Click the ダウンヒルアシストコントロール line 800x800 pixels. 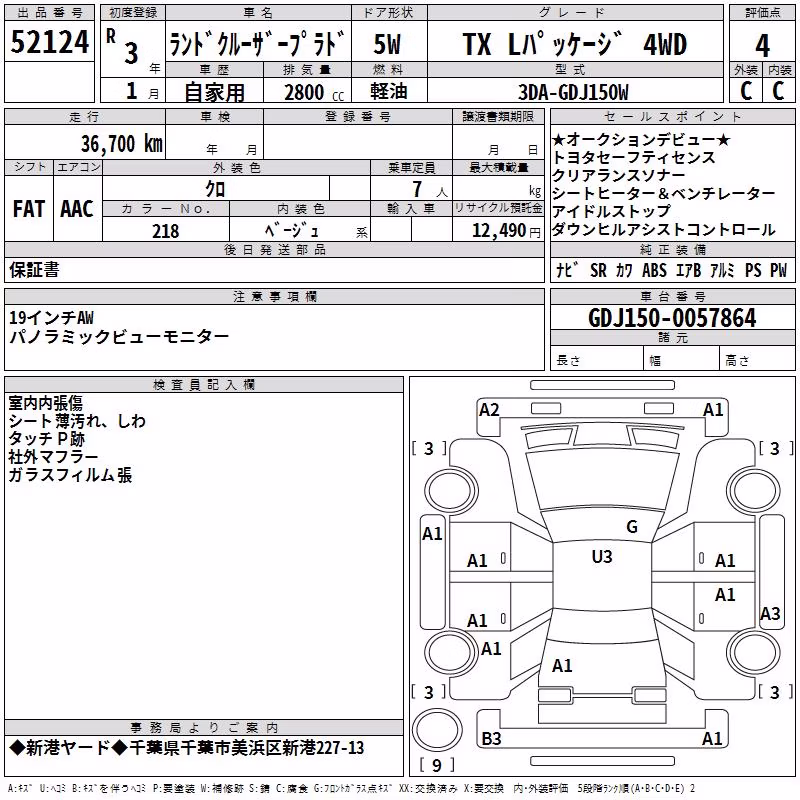pyautogui.click(x=664, y=230)
